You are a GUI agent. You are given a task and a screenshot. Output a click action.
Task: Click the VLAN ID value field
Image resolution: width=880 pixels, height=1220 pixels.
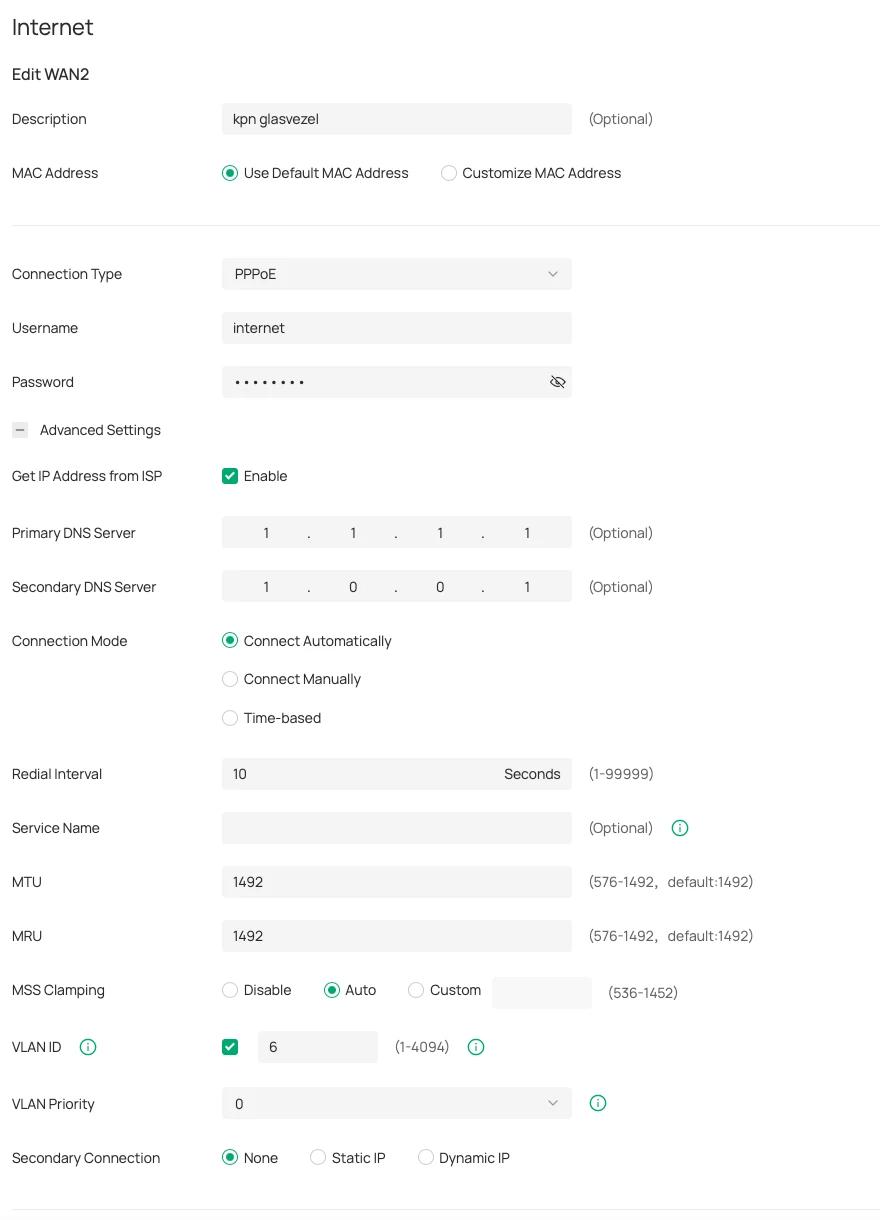[318, 1047]
